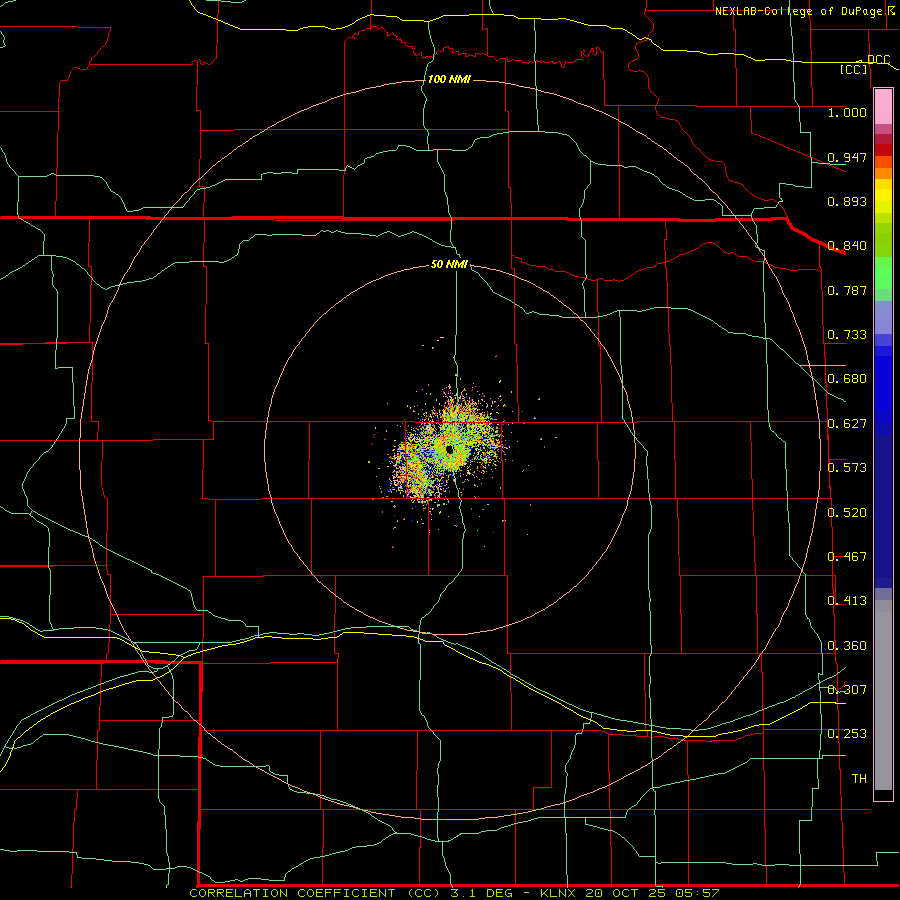Select the 0.947 scale value
The image size is (900, 900).
(847, 157)
